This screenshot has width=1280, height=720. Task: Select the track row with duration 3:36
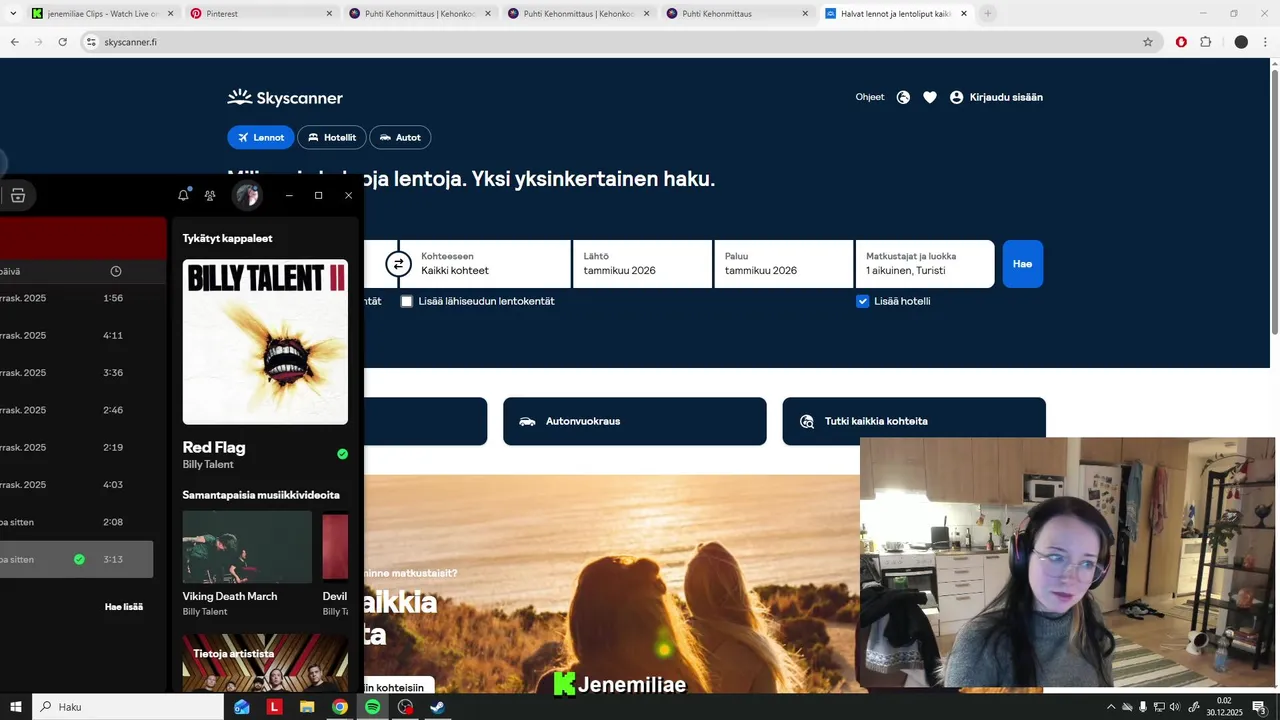pyautogui.click(x=77, y=373)
